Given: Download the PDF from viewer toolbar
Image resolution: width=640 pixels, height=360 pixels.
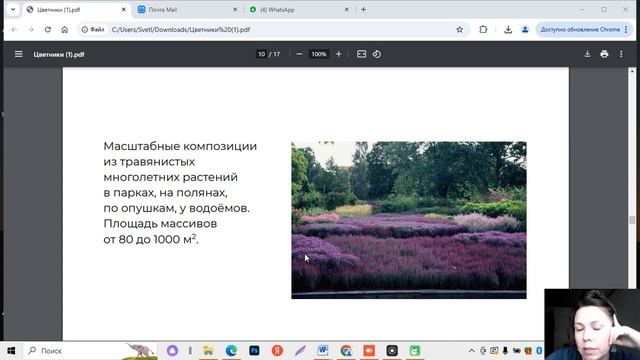Looking at the screenshot, I should (x=587, y=54).
